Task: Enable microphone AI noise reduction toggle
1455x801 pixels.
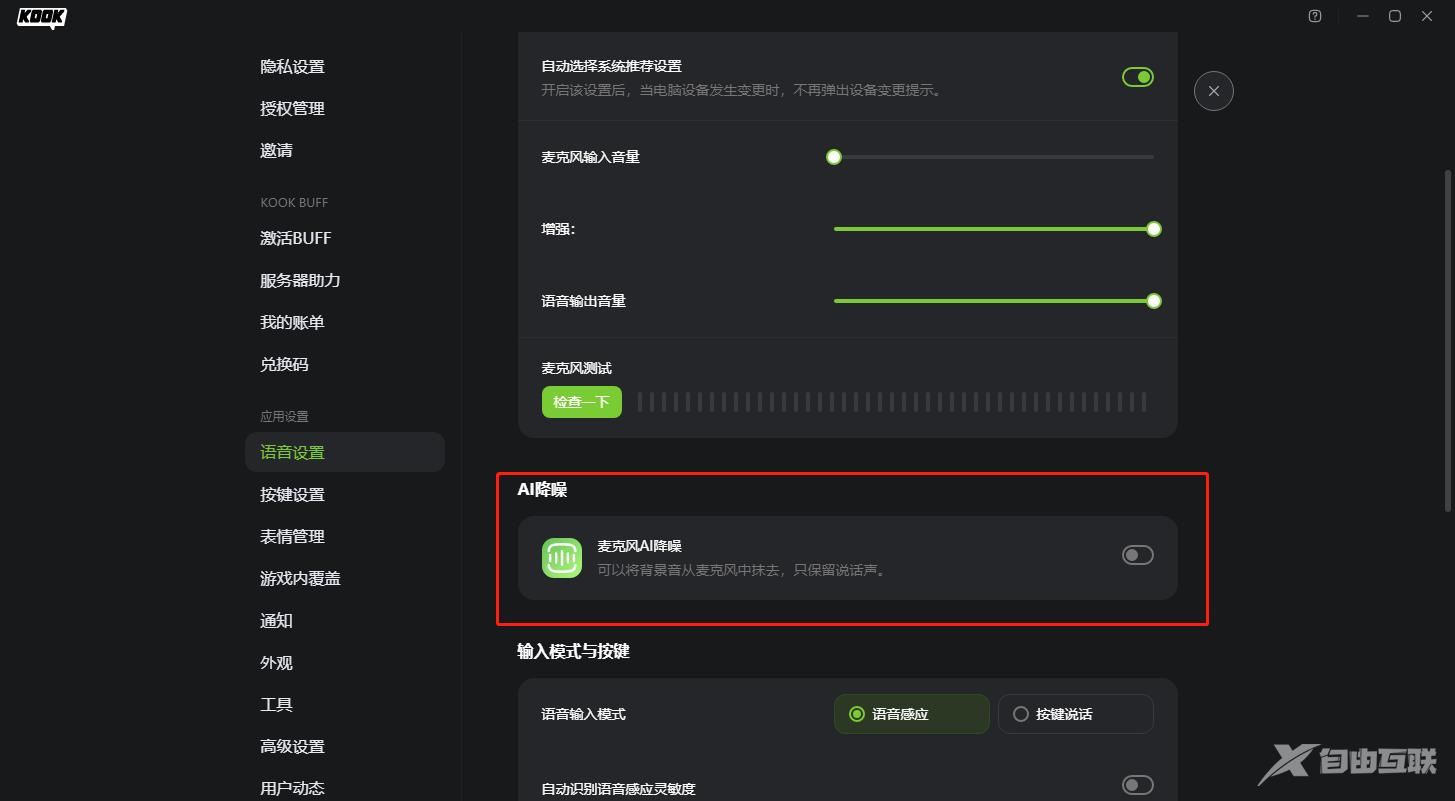Action: click(1138, 555)
